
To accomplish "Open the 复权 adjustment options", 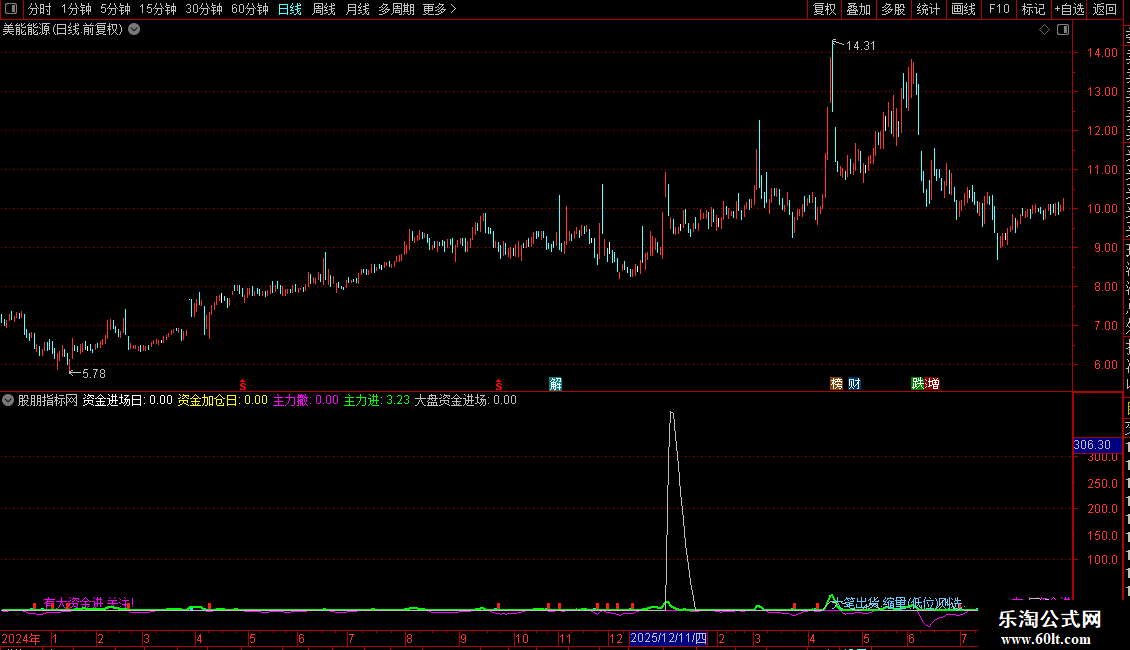I will click(x=824, y=9).
